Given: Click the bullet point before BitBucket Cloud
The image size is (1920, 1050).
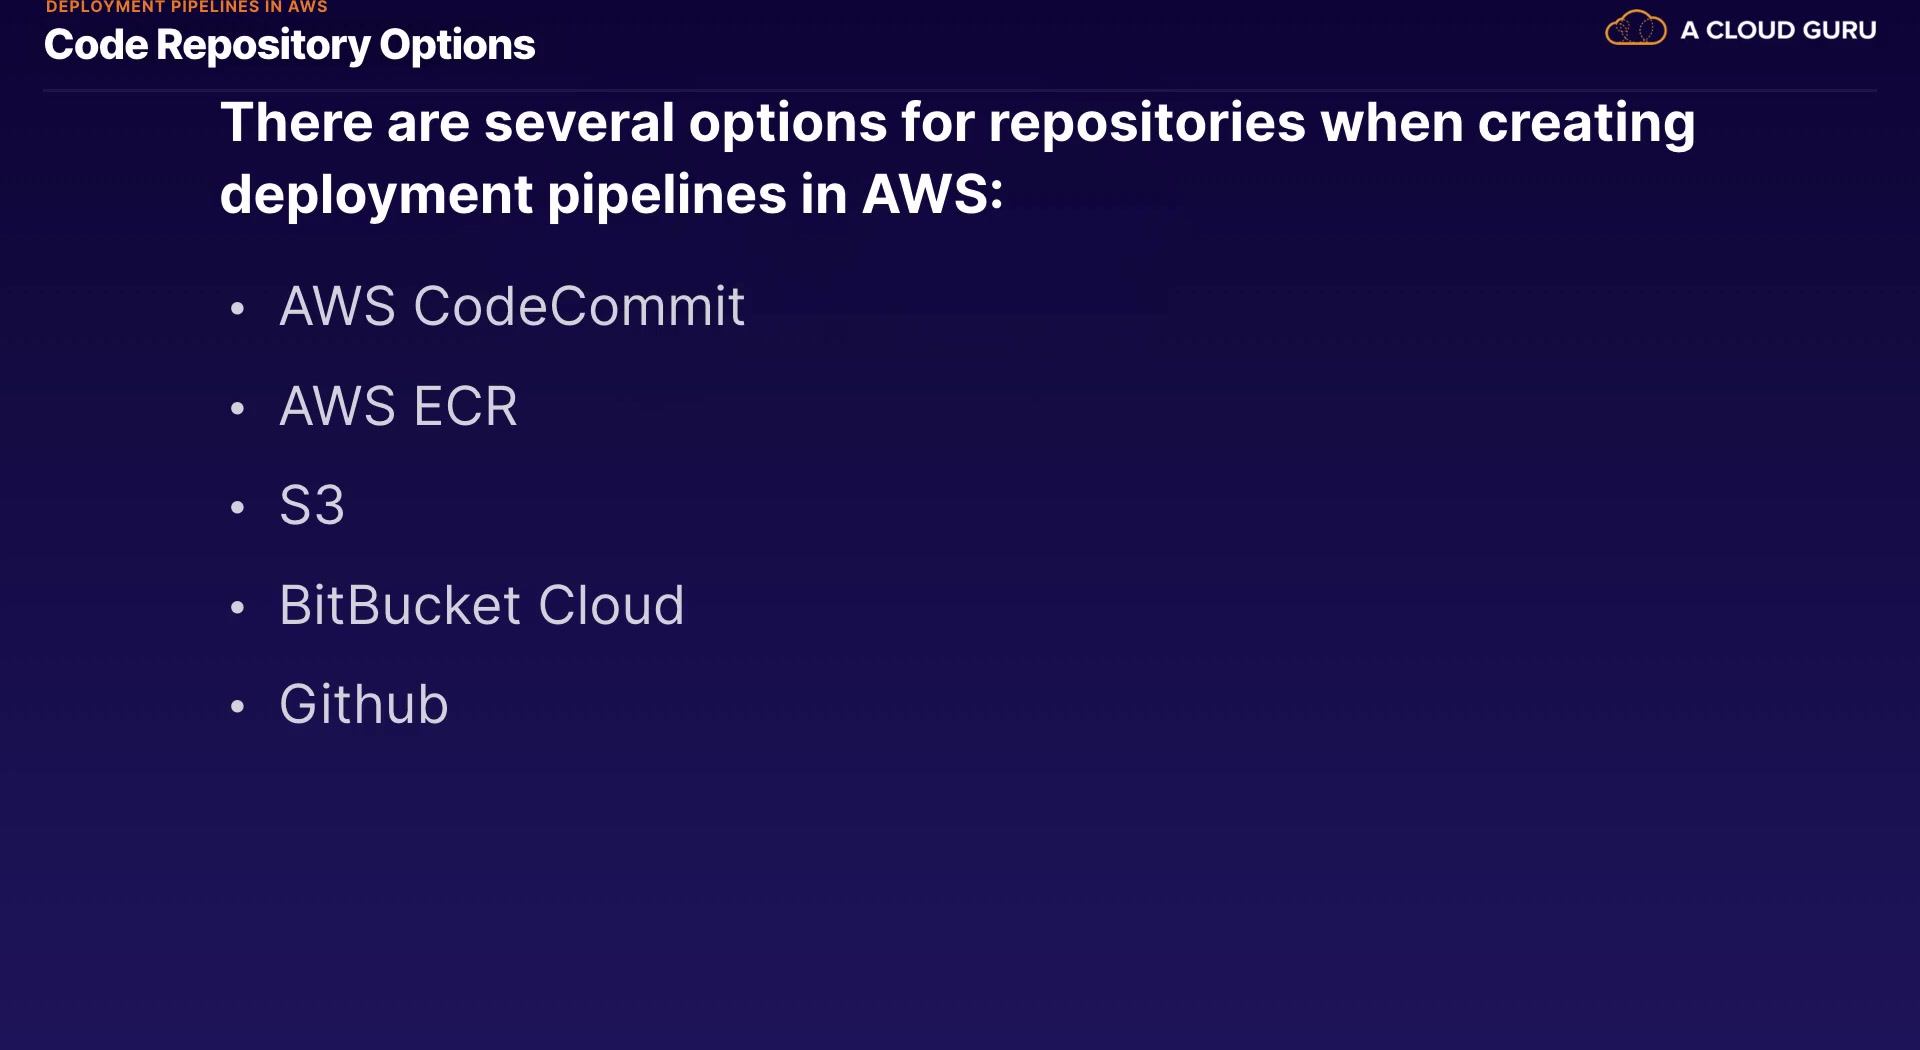Looking at the screenshot, I should (x=237, y=607).
